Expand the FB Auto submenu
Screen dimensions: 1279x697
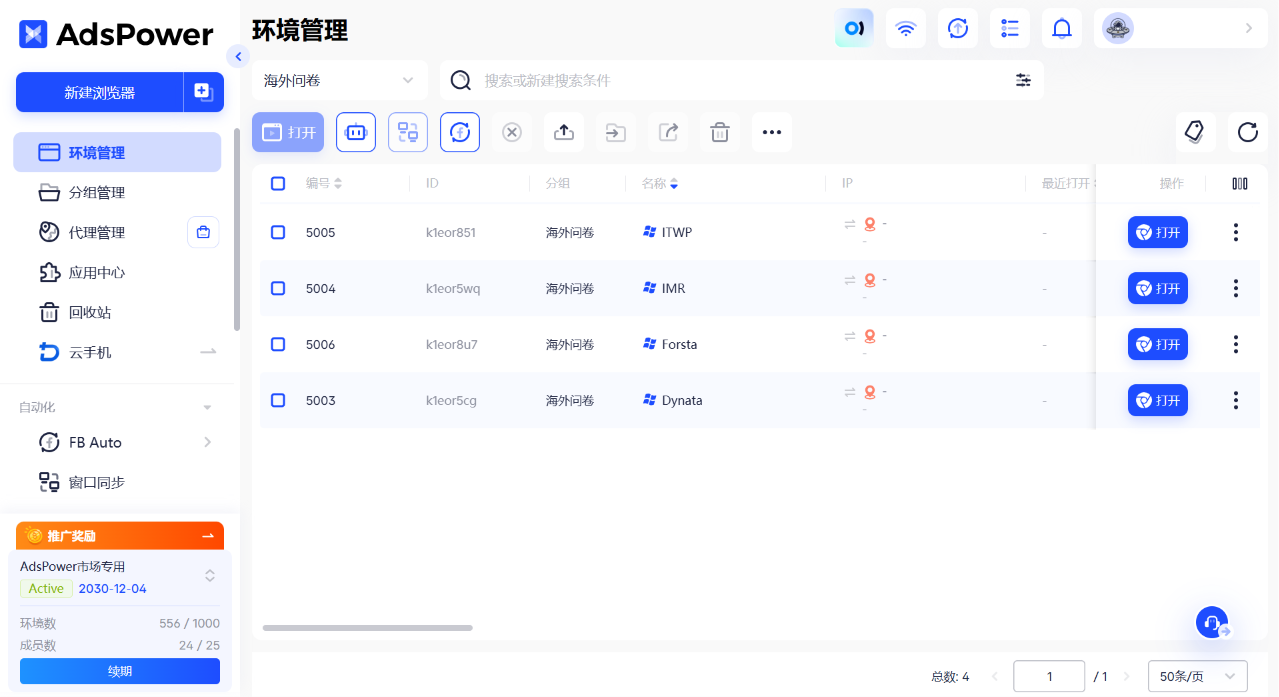(x=208, y=442)
